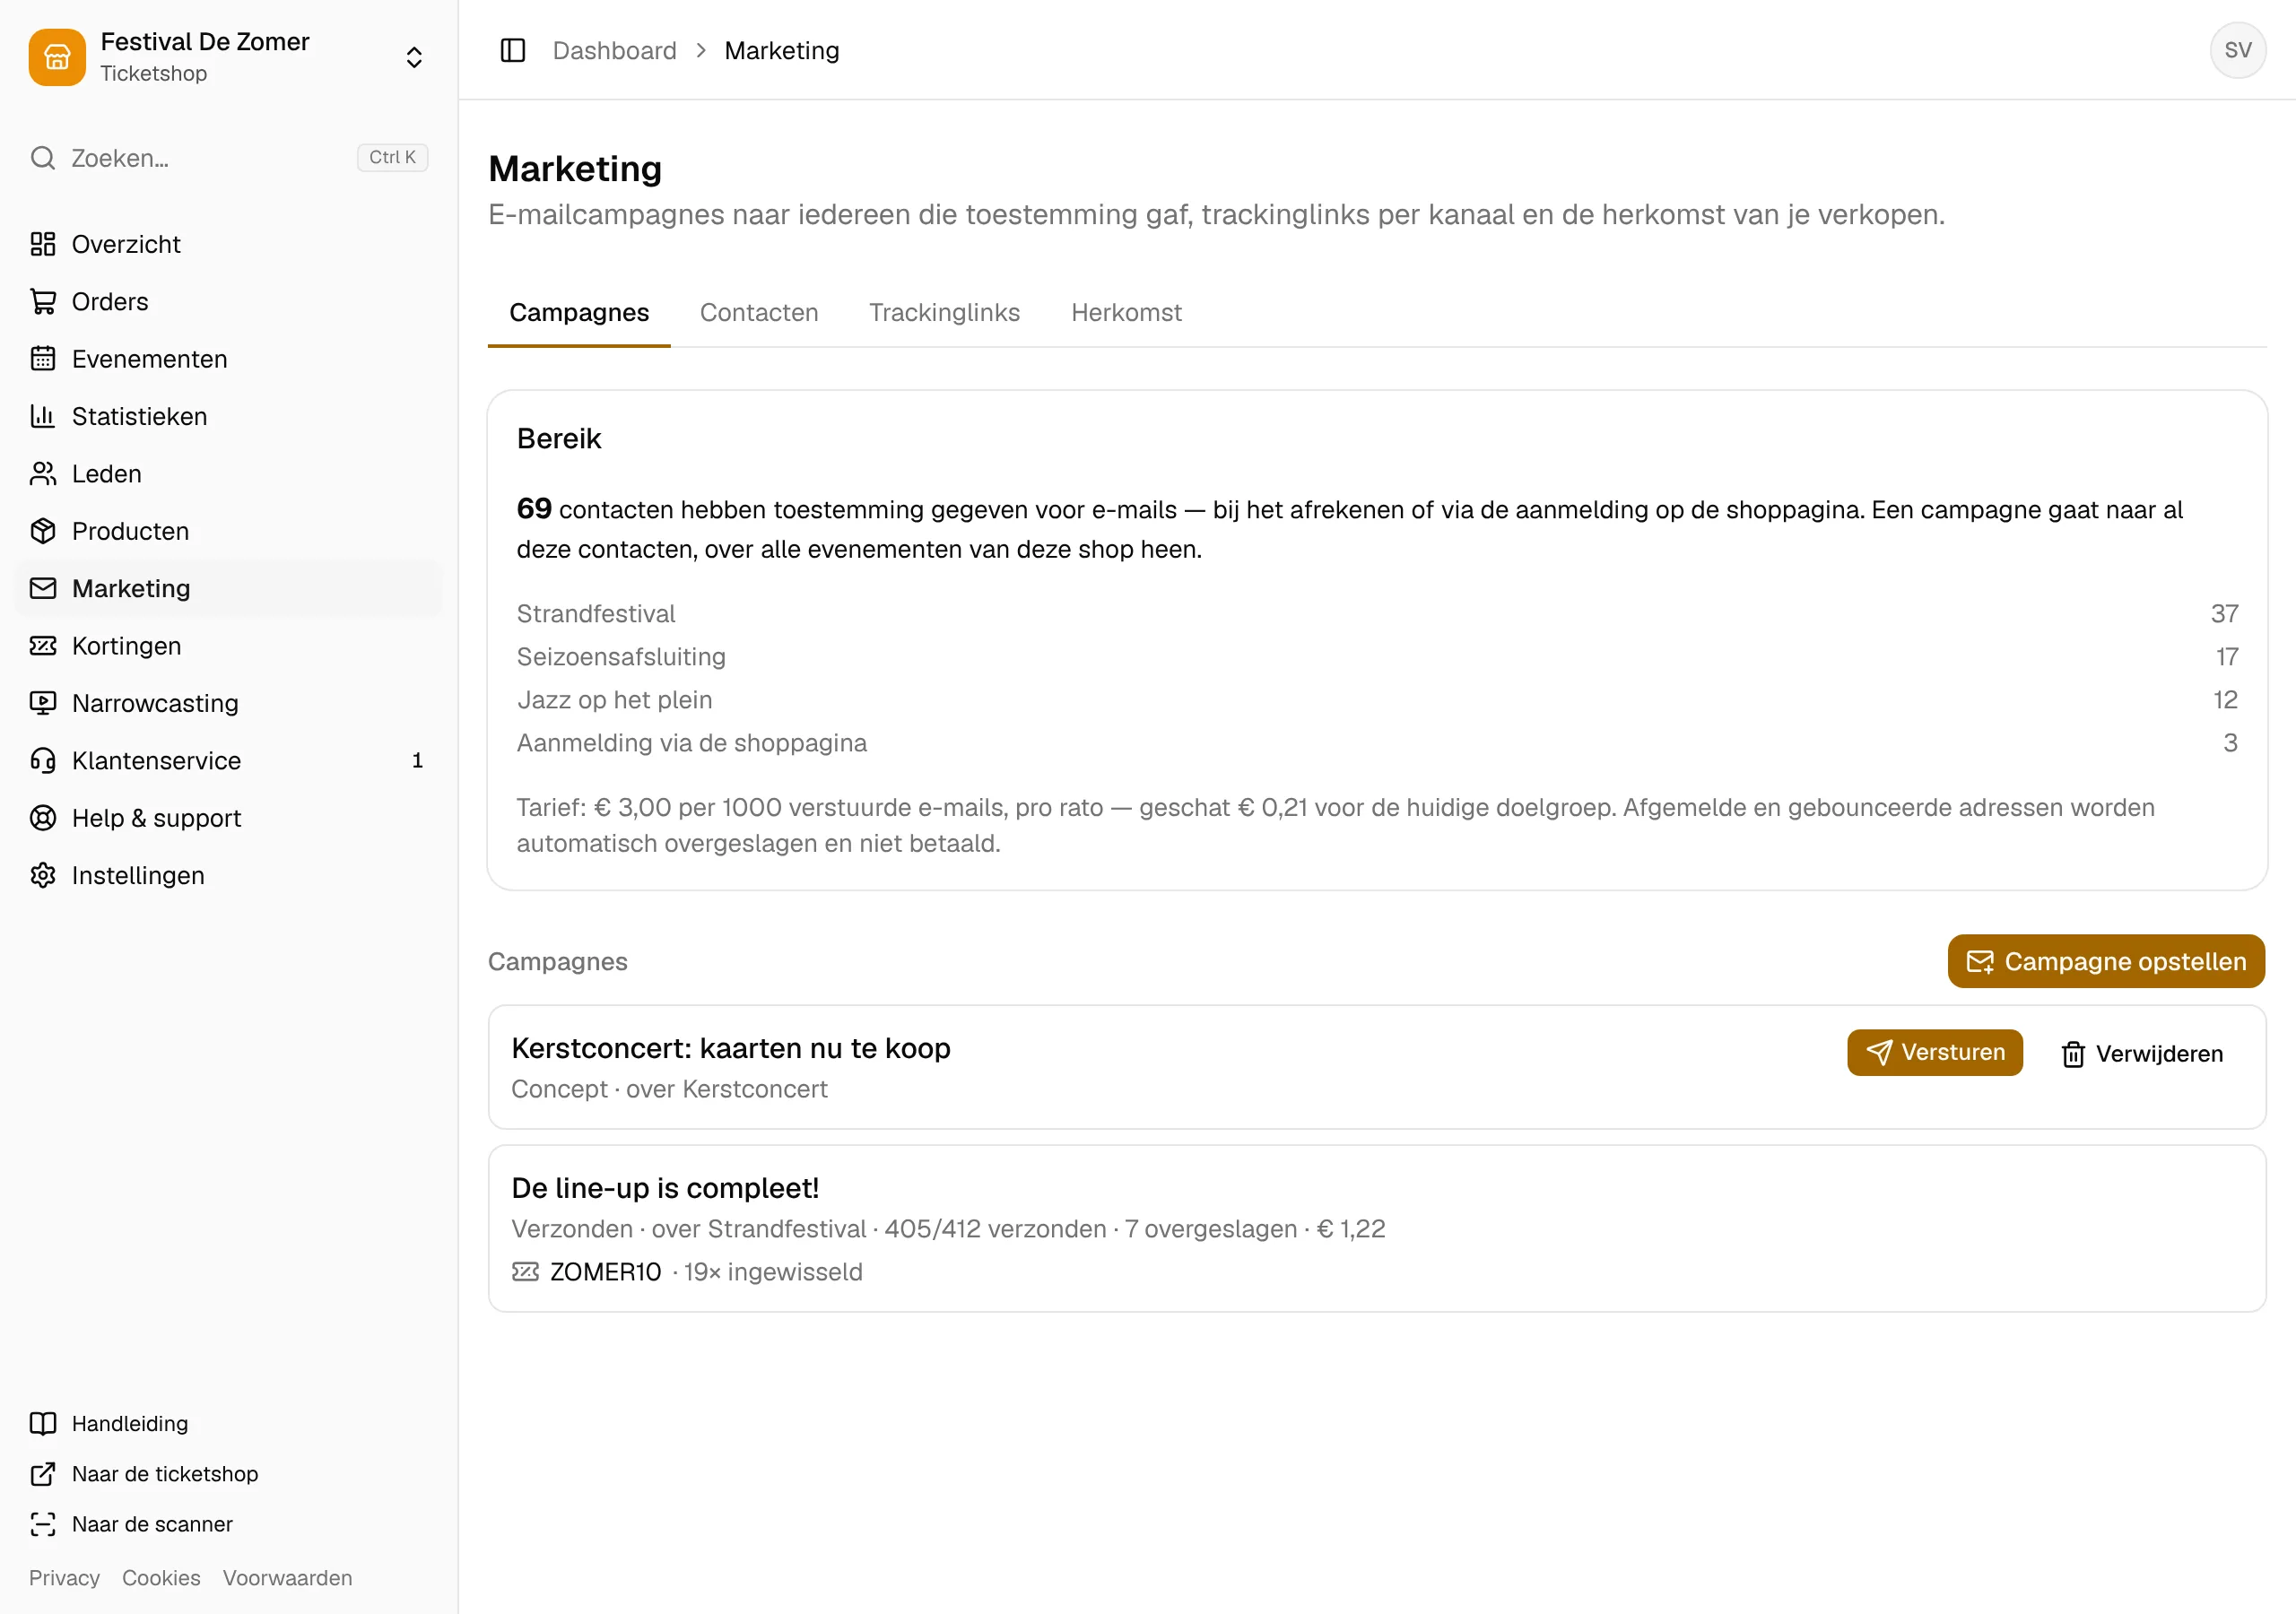Click the Ctrl K shortcut badge

[392, 157]
